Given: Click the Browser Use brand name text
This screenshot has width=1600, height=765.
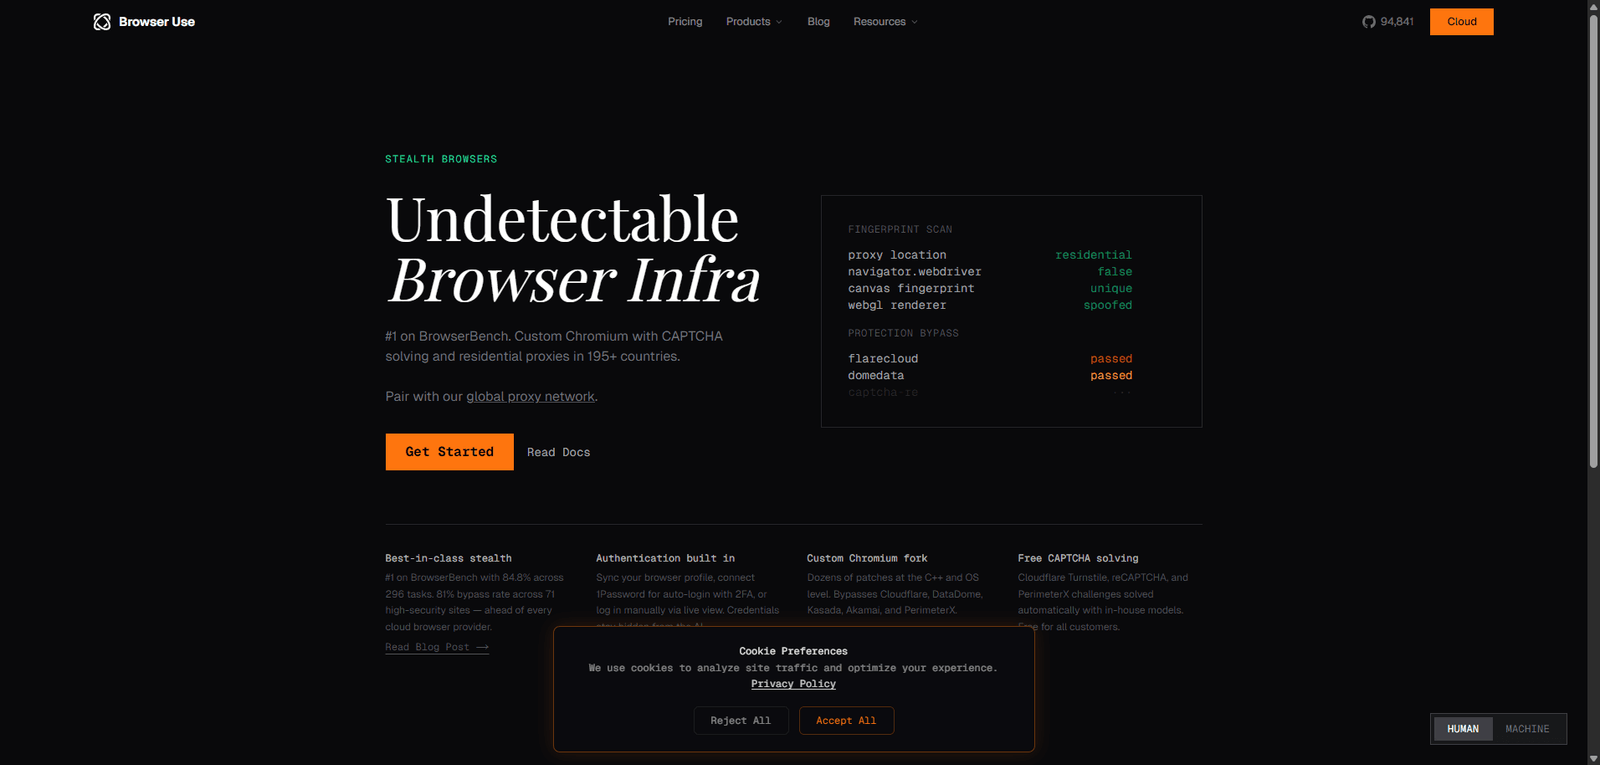Looking at the screenshot, I should (x=157, y=22).
